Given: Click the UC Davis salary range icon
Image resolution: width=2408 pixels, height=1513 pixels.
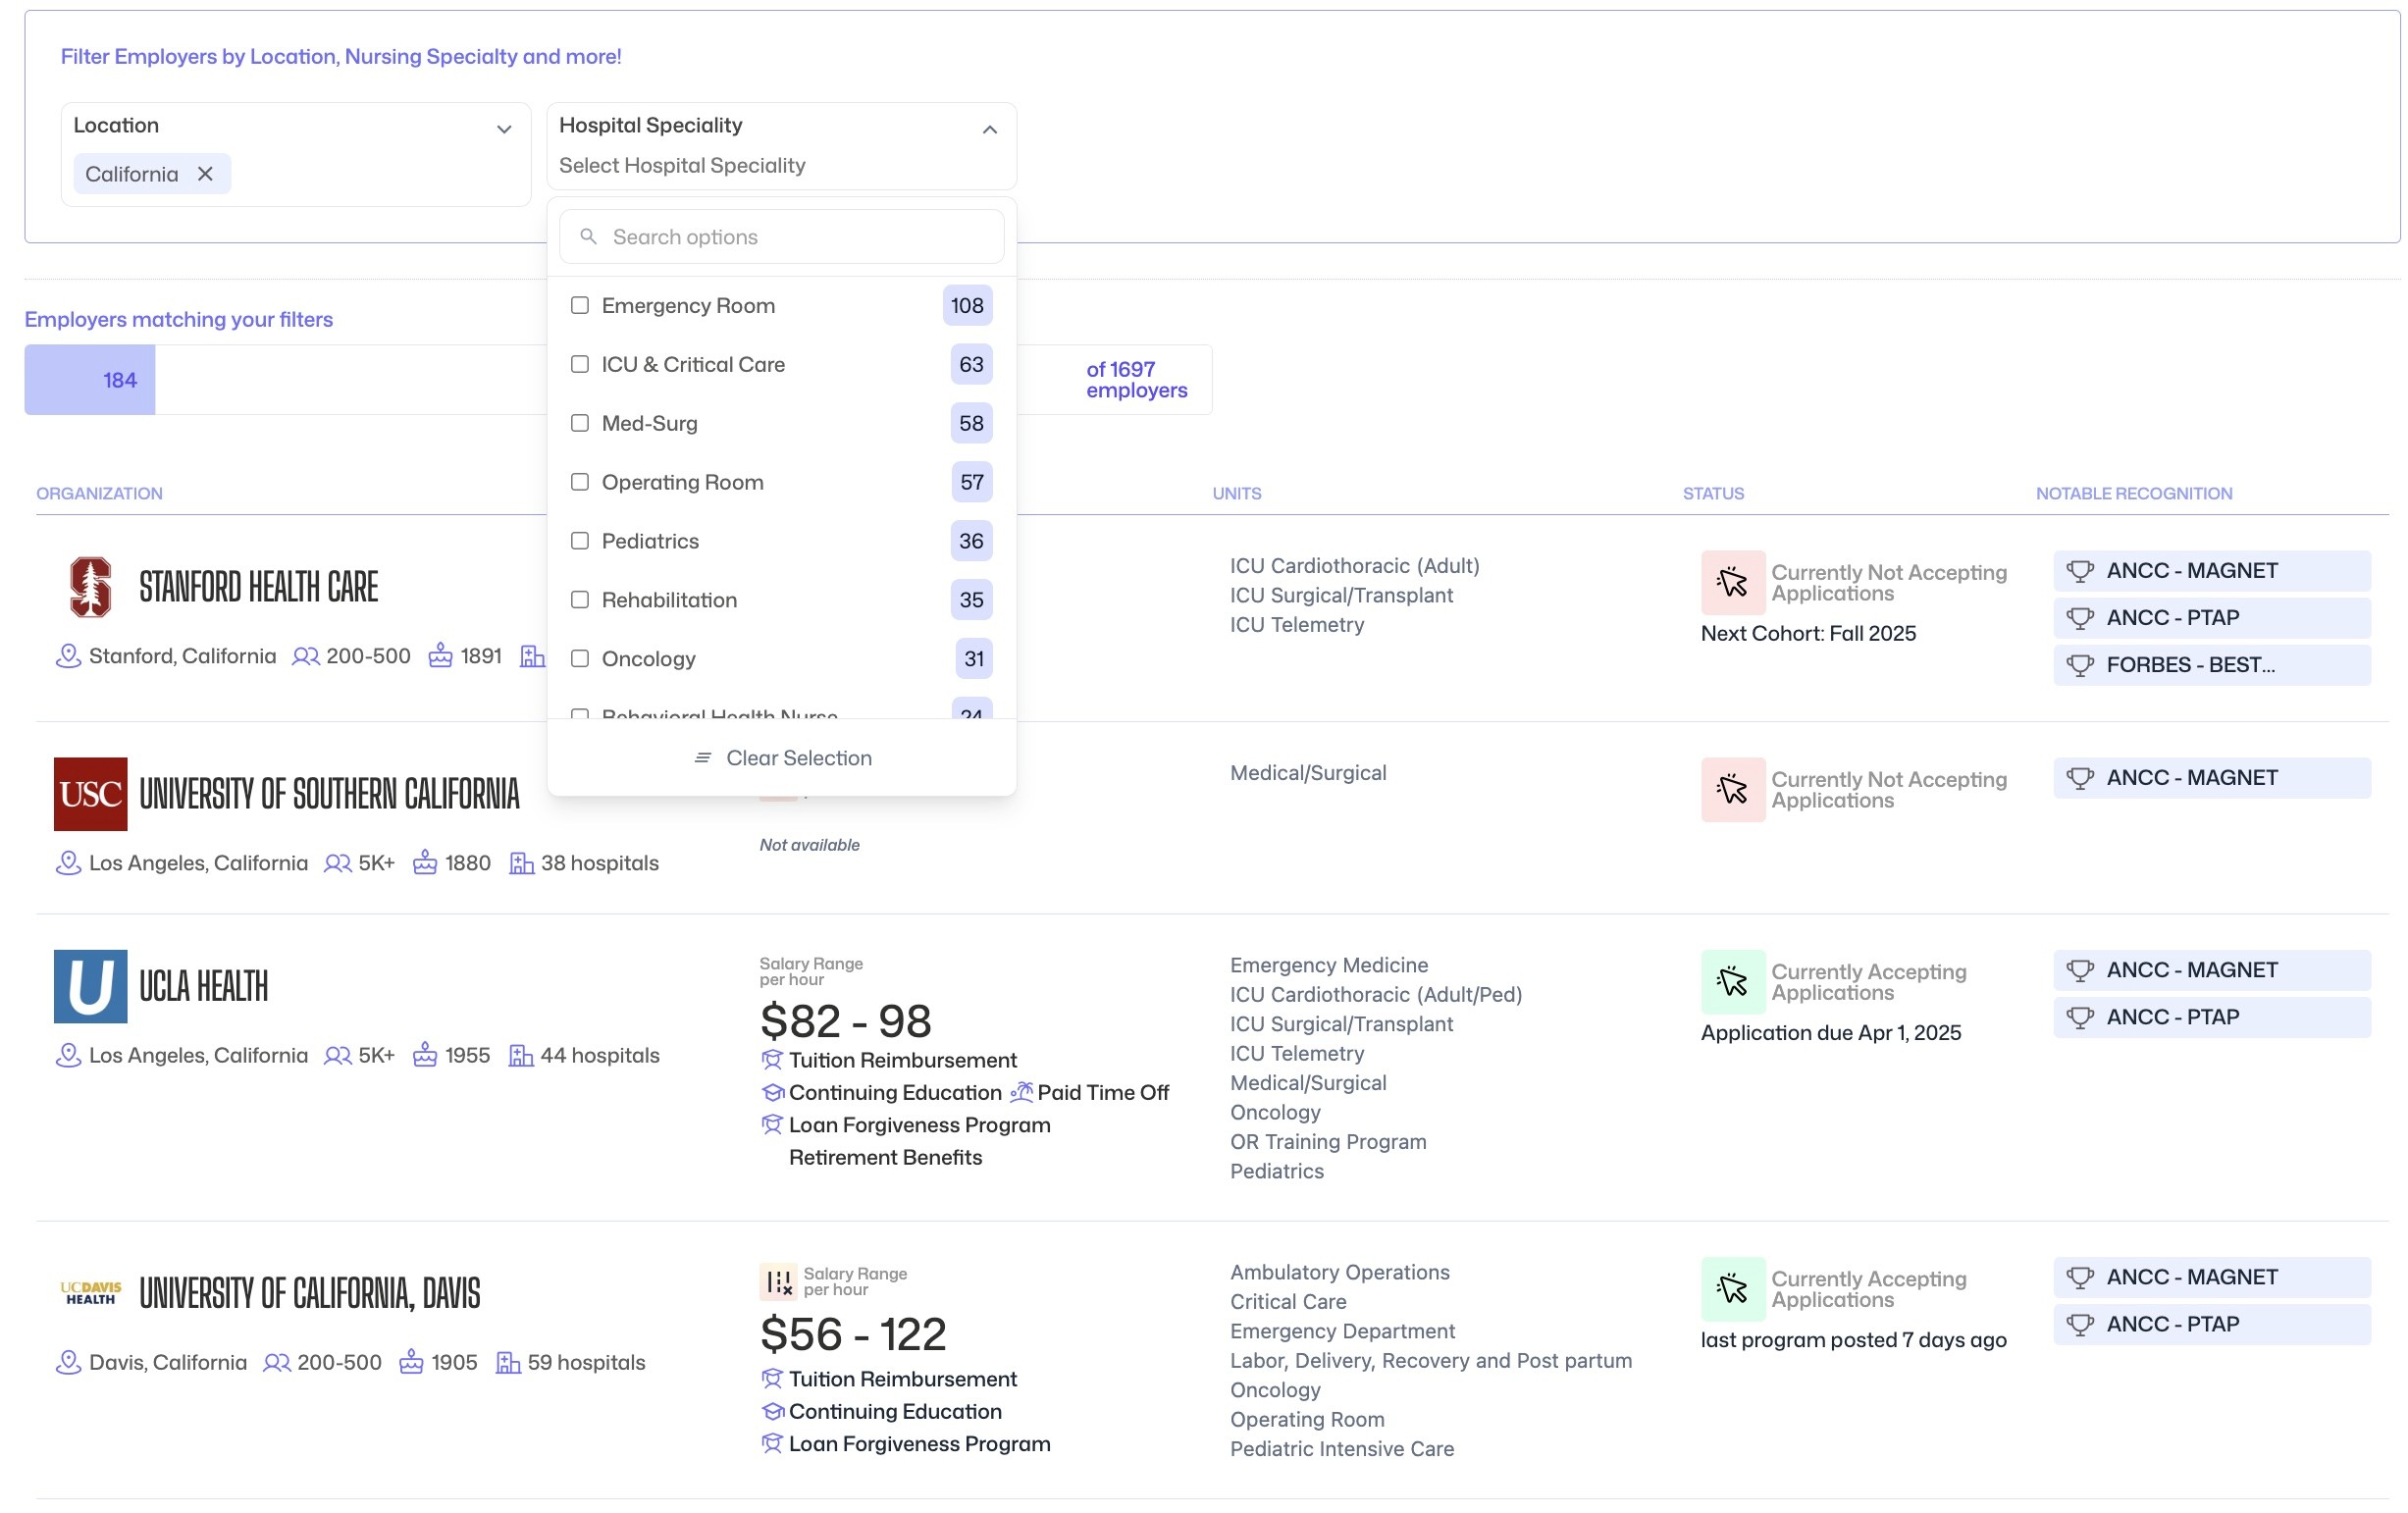Looking at the screenshot, I should [778, 1281].
